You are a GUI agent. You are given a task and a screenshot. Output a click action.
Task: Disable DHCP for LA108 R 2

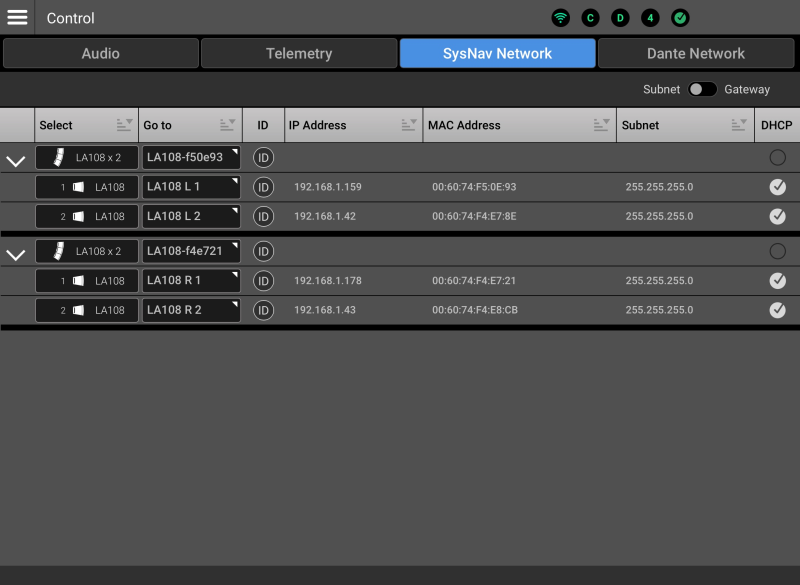point(777,310)
